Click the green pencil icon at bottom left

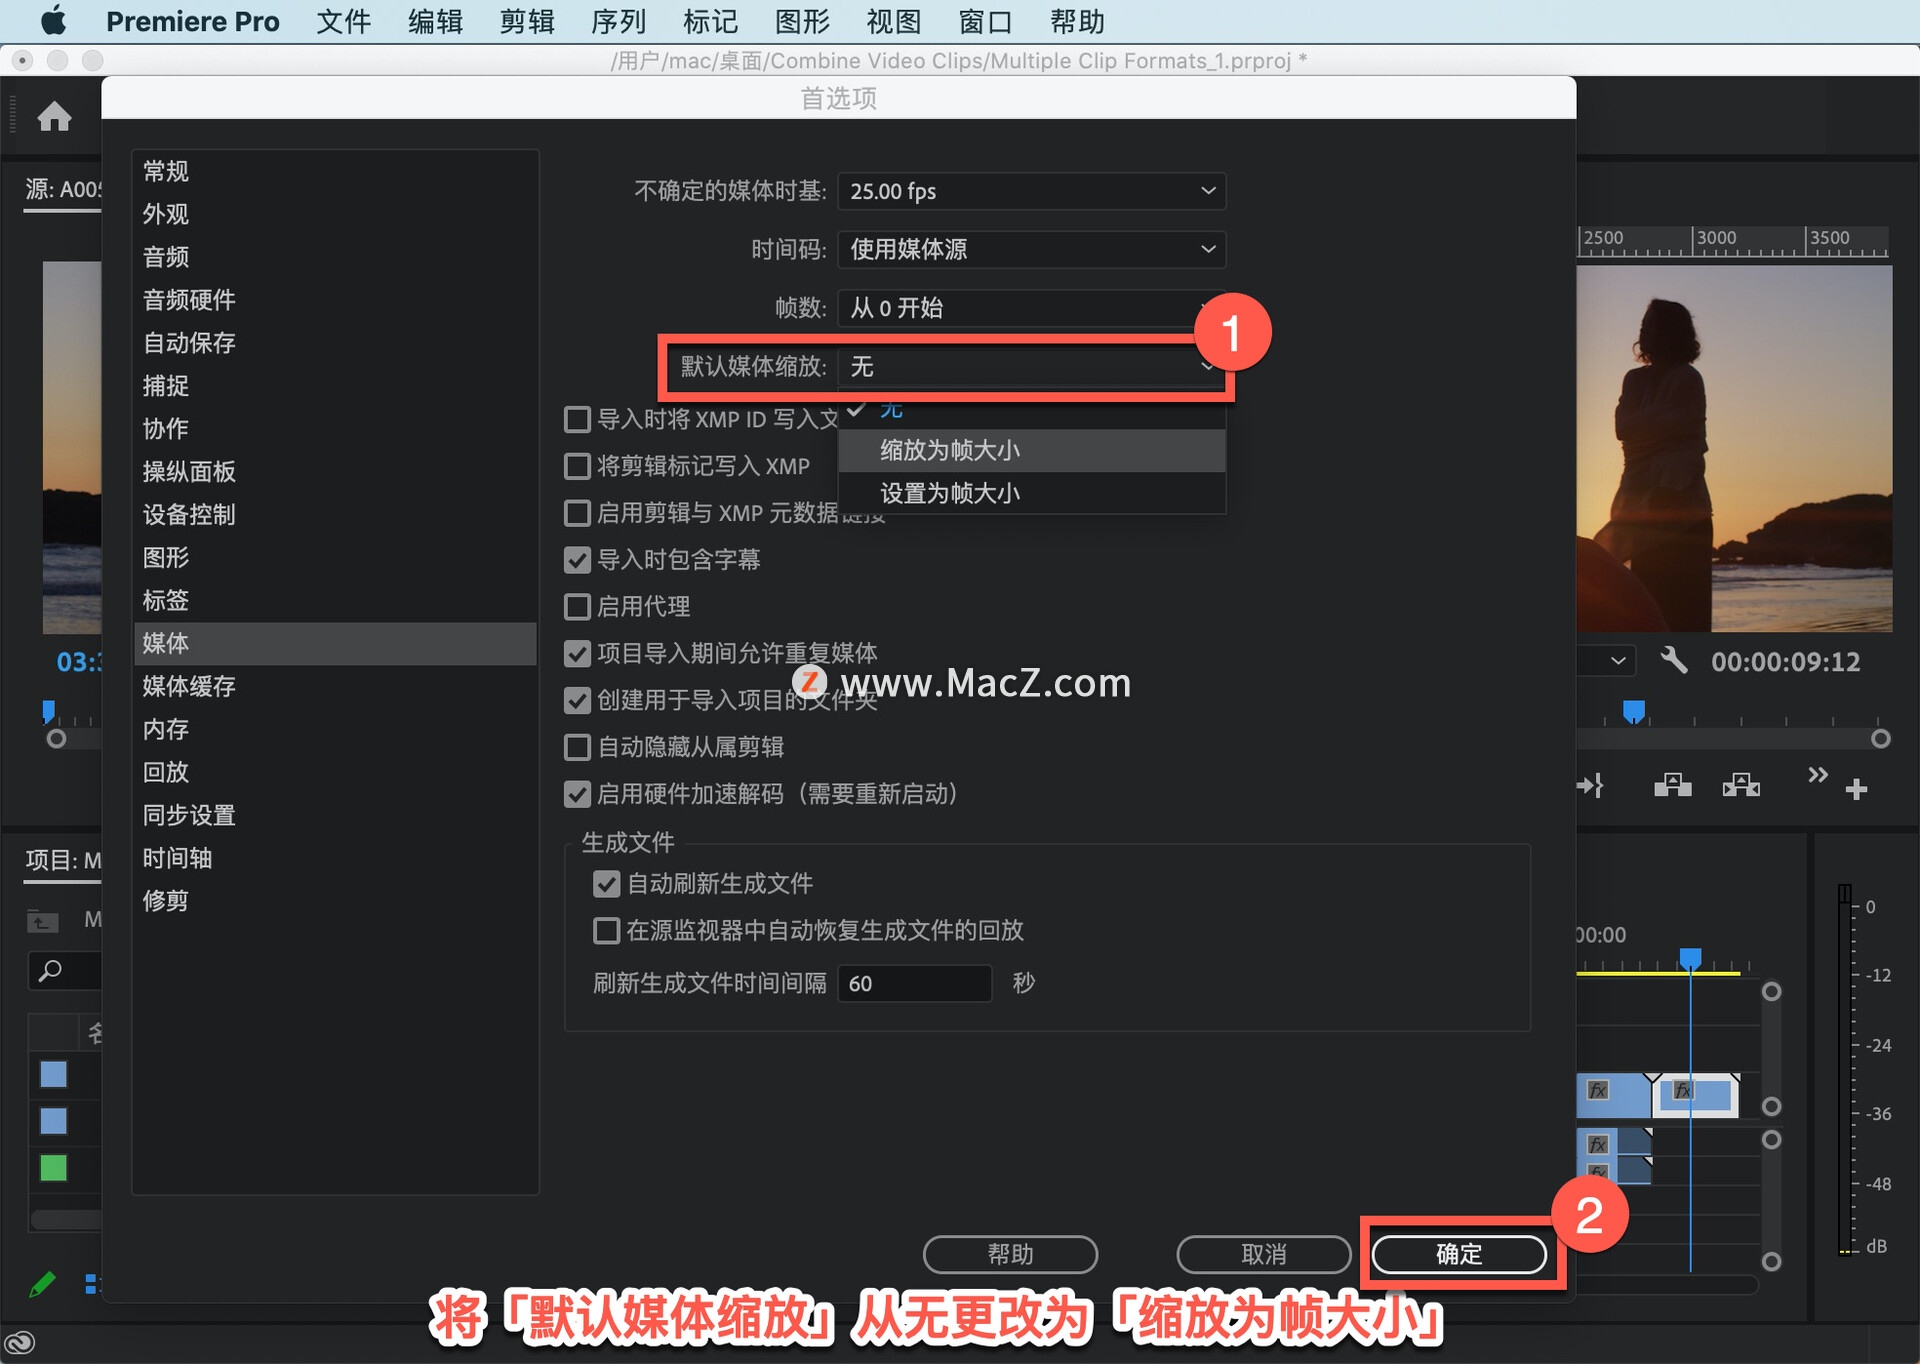(42, 1284)
